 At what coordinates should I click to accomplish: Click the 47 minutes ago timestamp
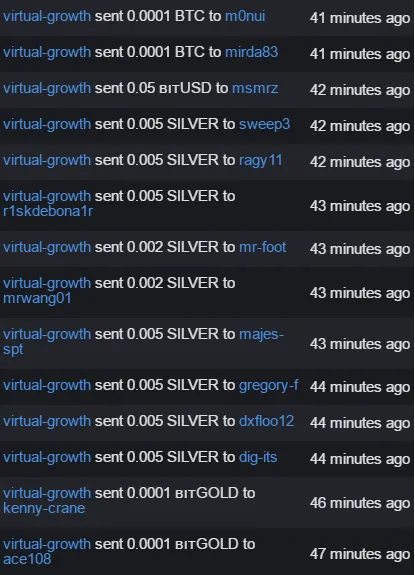(360, 554)
